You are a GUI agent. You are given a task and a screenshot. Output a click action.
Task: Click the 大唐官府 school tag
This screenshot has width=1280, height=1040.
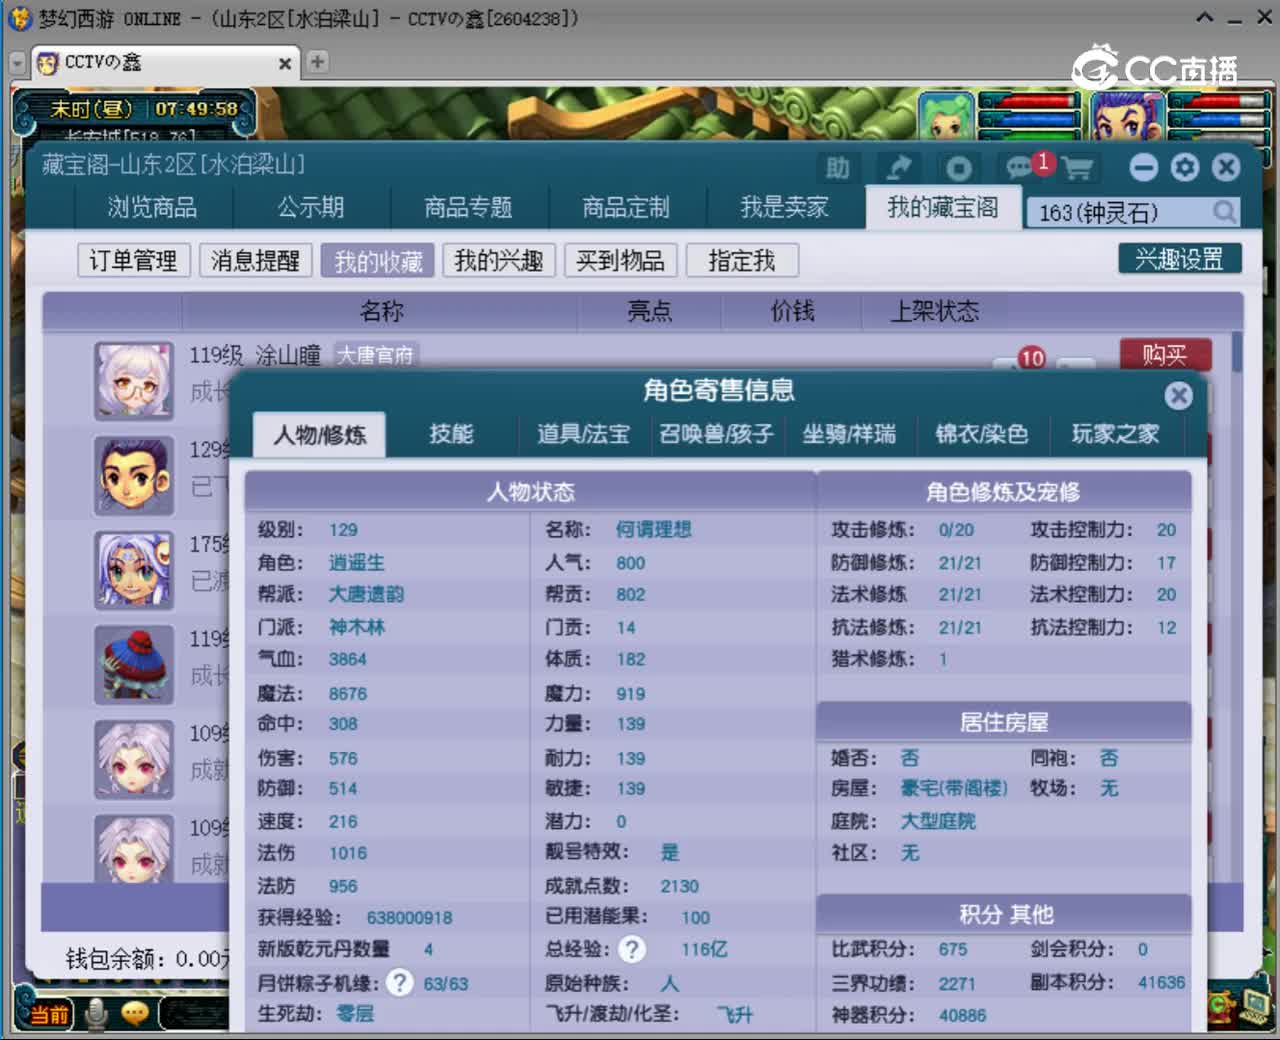pyautogui.click(x=375, y=355)
